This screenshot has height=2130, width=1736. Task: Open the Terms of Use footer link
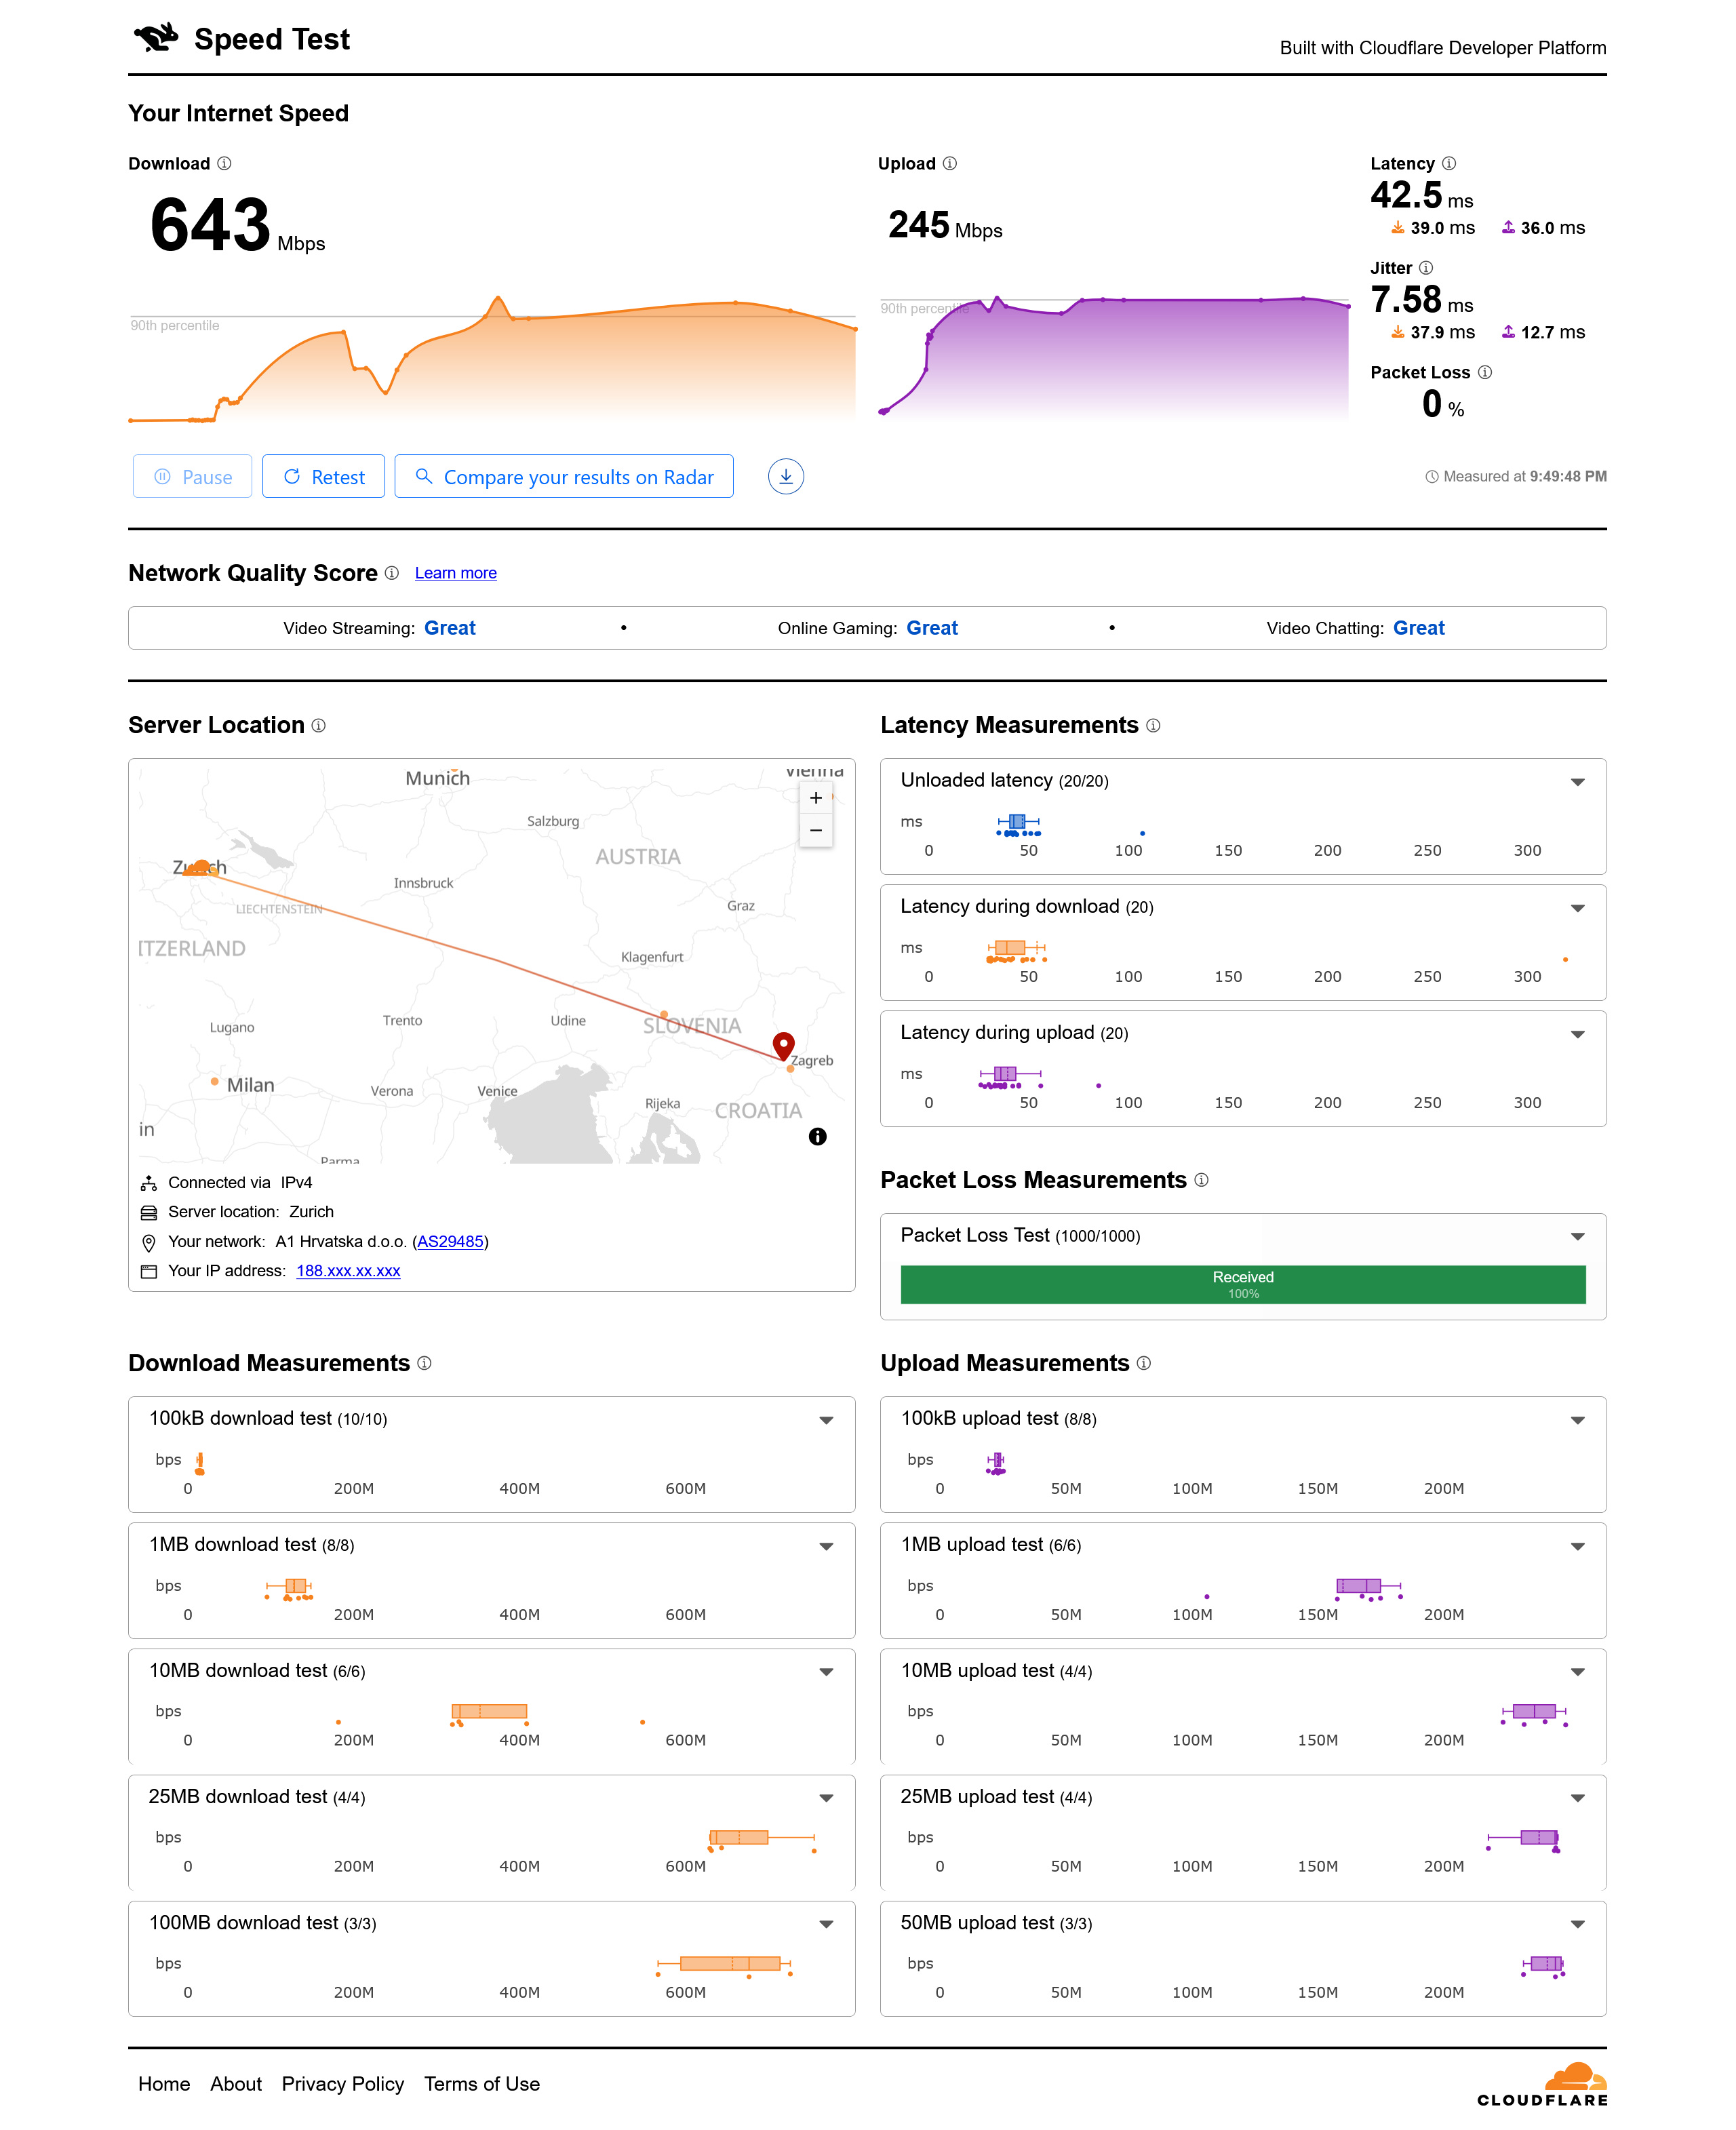[x=482, y=2084]
